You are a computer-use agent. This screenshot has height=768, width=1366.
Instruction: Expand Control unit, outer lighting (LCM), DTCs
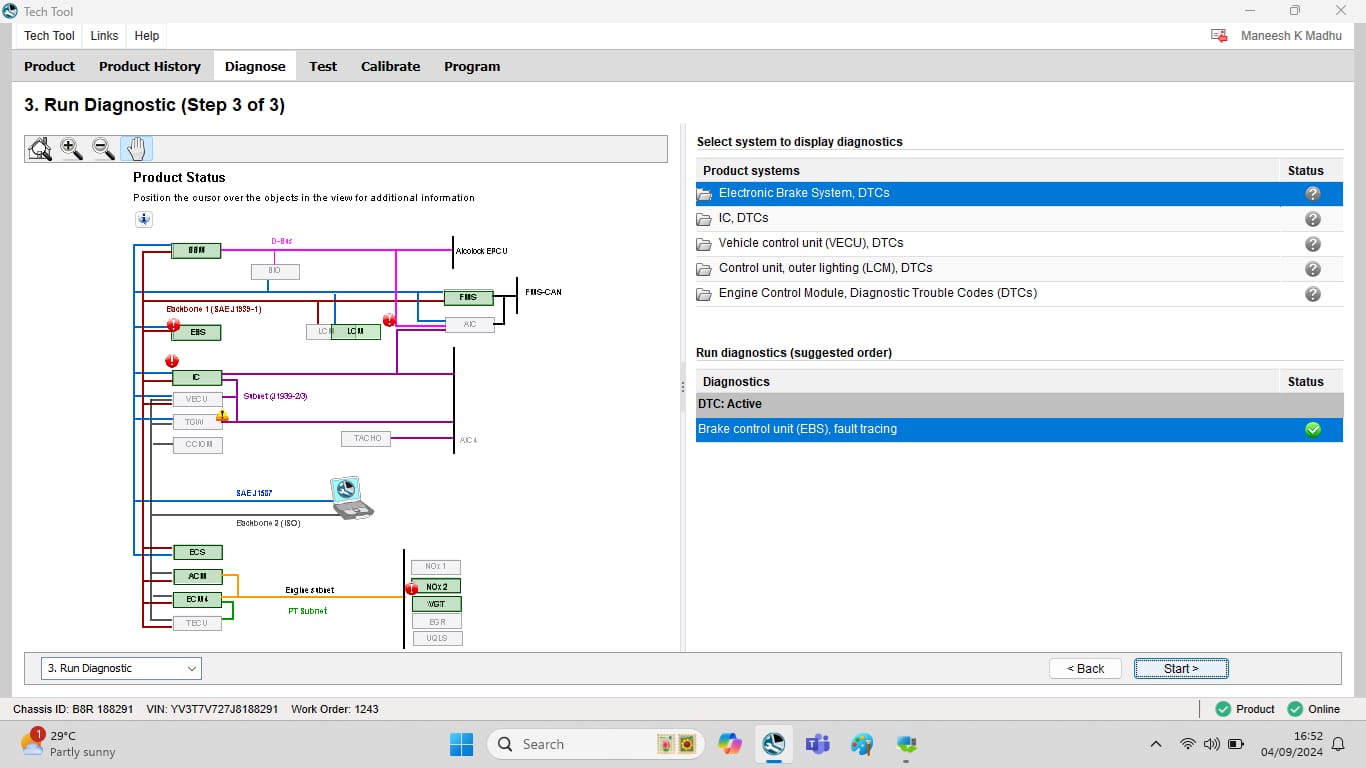[x=704, y=269]
